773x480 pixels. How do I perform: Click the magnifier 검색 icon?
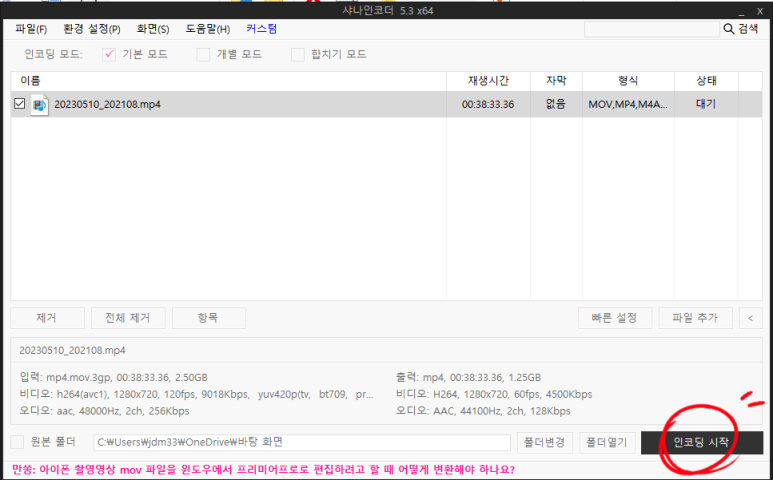coord(729,29)
